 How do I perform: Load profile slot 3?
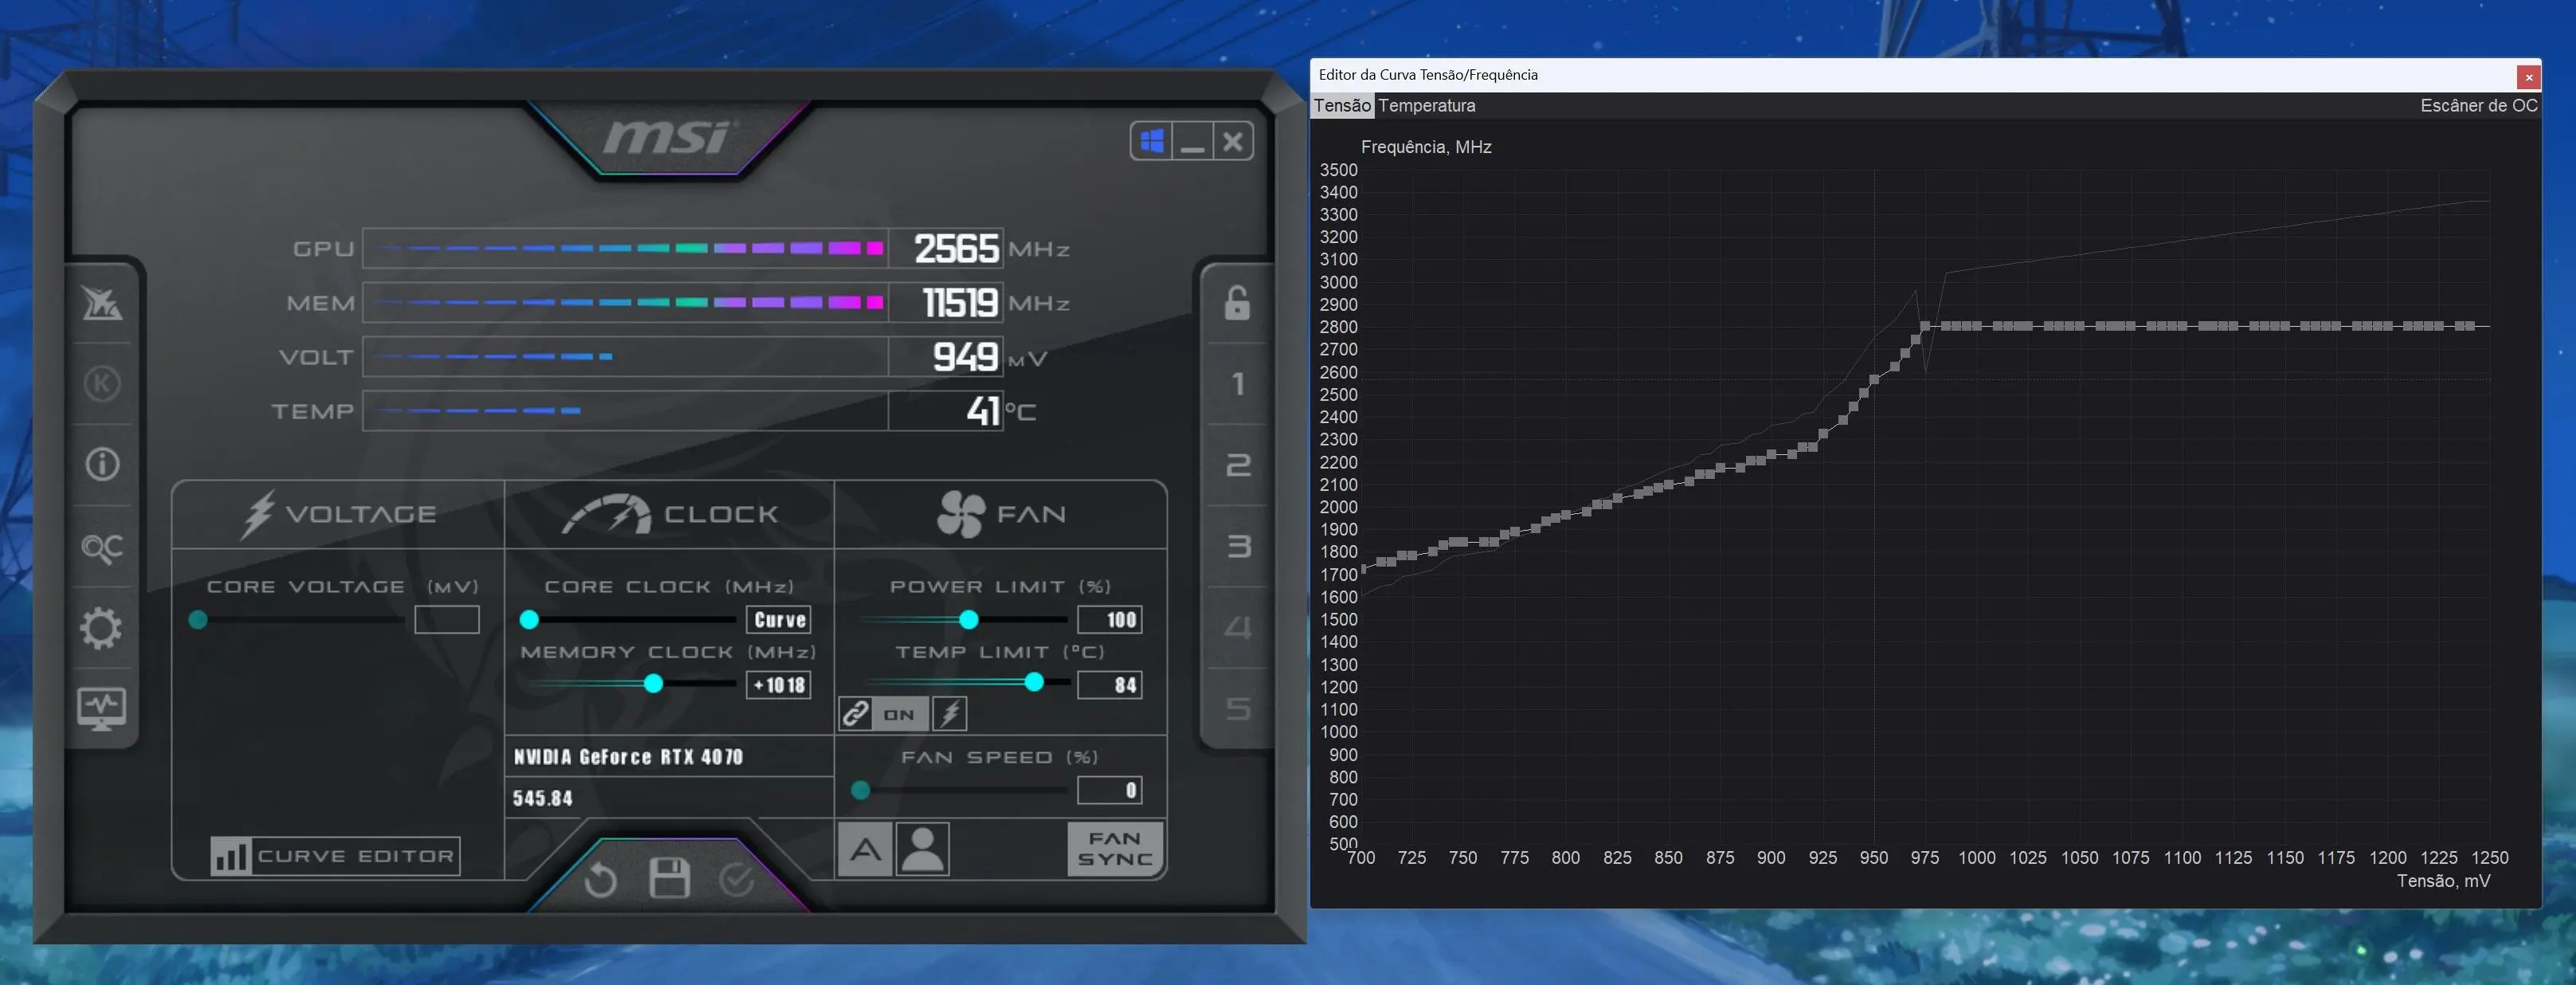[x=1238, y=546]
